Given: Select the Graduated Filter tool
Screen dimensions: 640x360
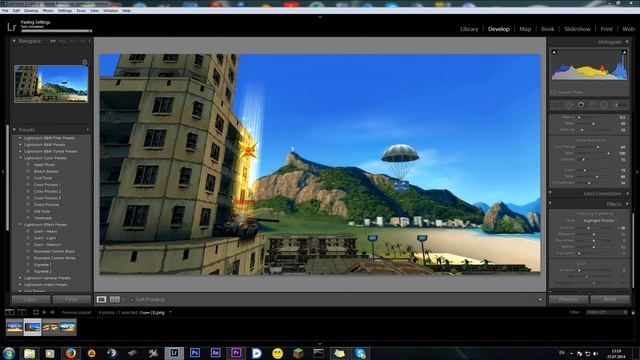Looking at the screenshot, I should pos(592,105).
